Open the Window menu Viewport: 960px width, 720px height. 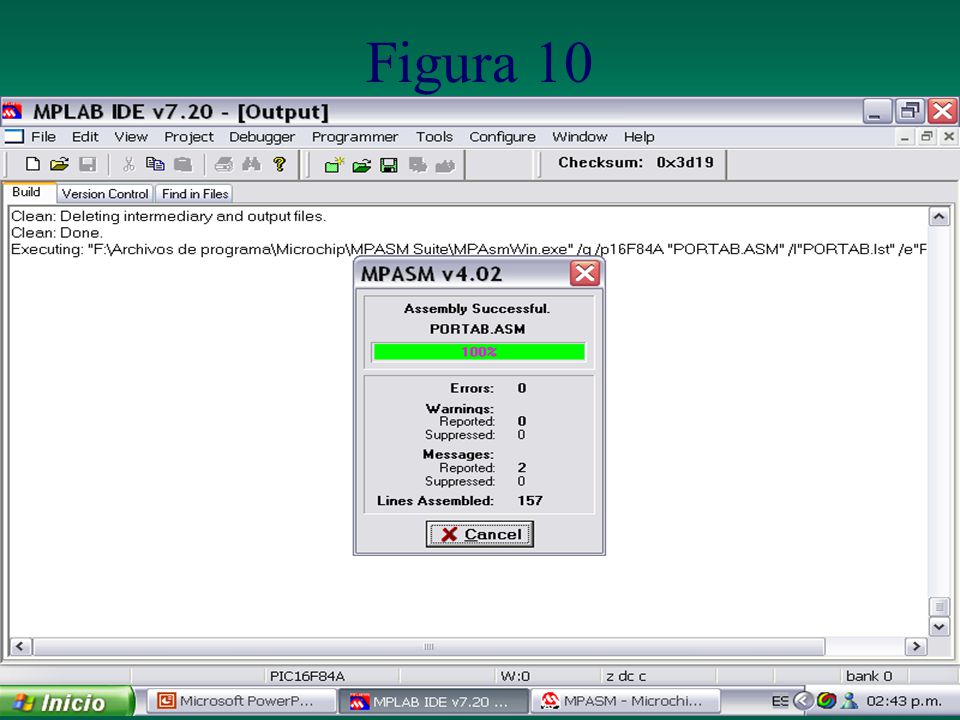(579, 137)
